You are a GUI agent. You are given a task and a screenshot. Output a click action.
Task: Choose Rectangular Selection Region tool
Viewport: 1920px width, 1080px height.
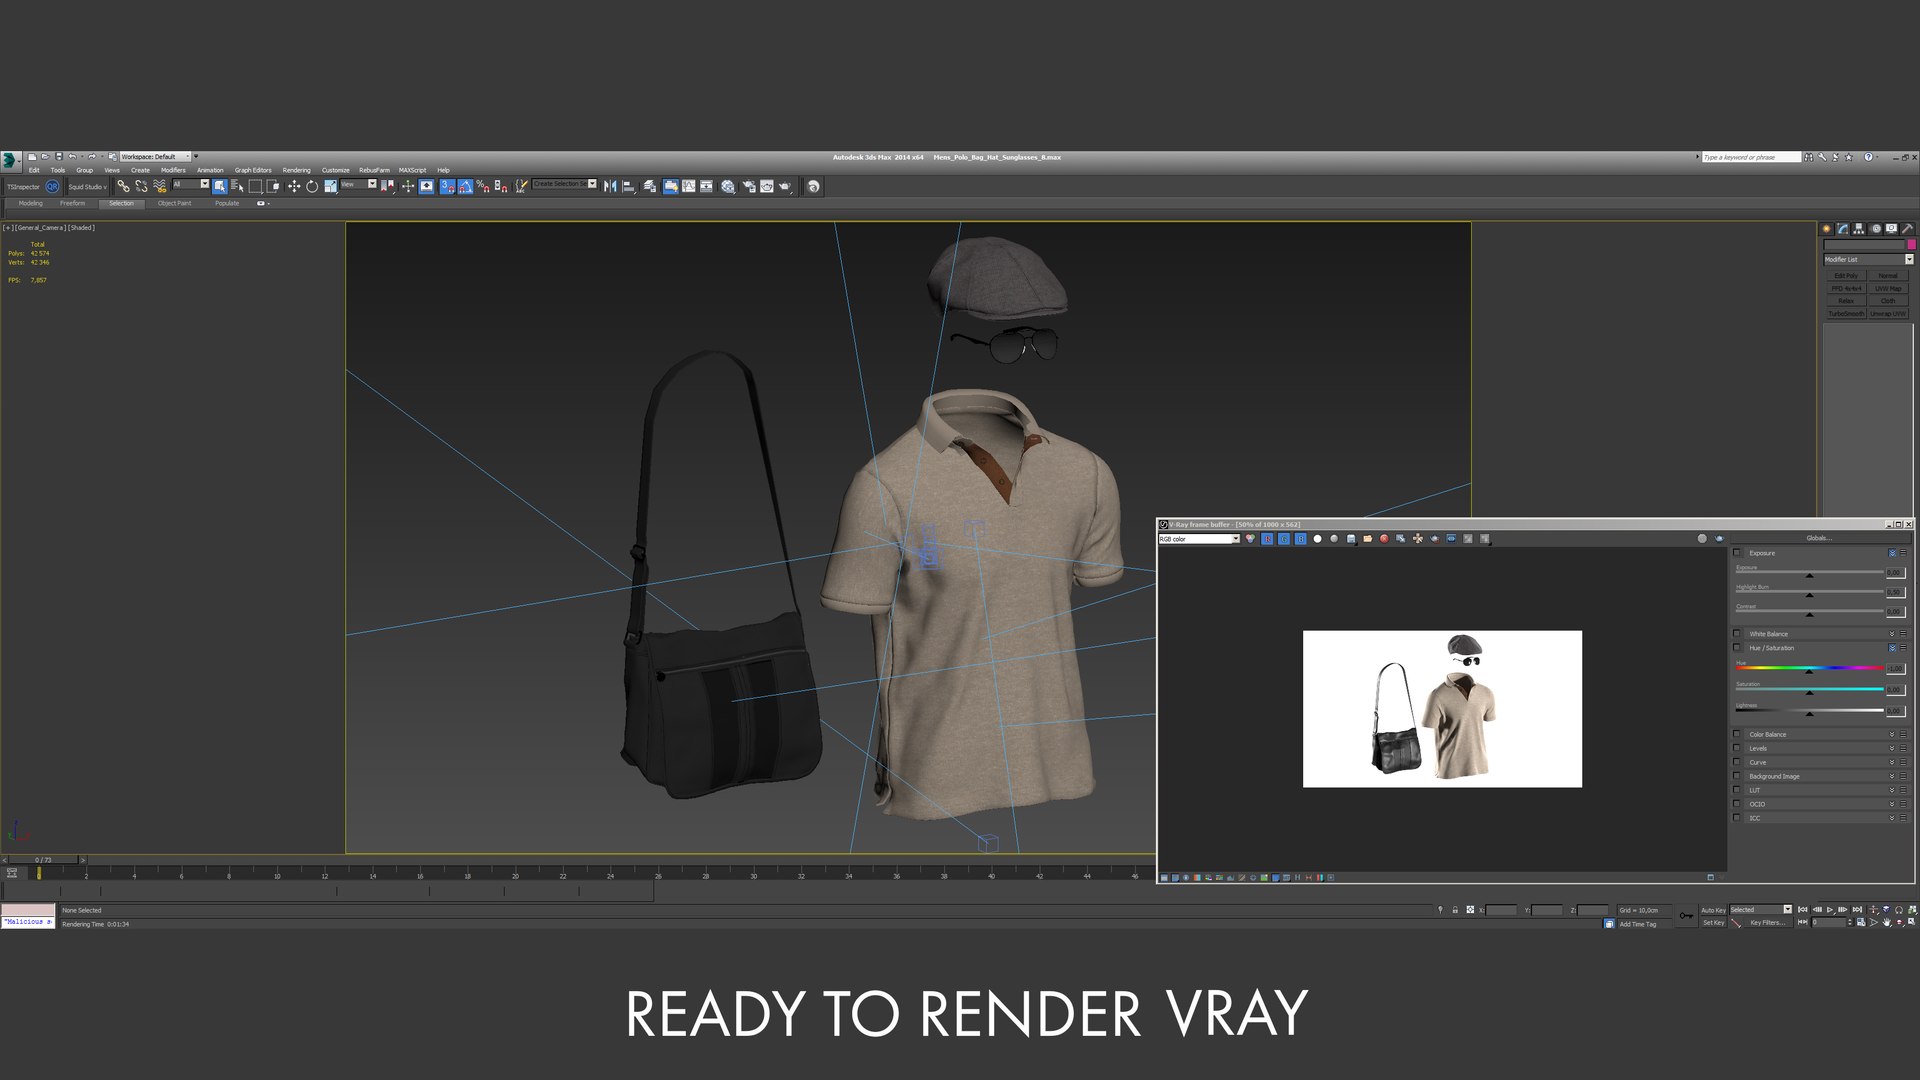click(x=255, y=186)
